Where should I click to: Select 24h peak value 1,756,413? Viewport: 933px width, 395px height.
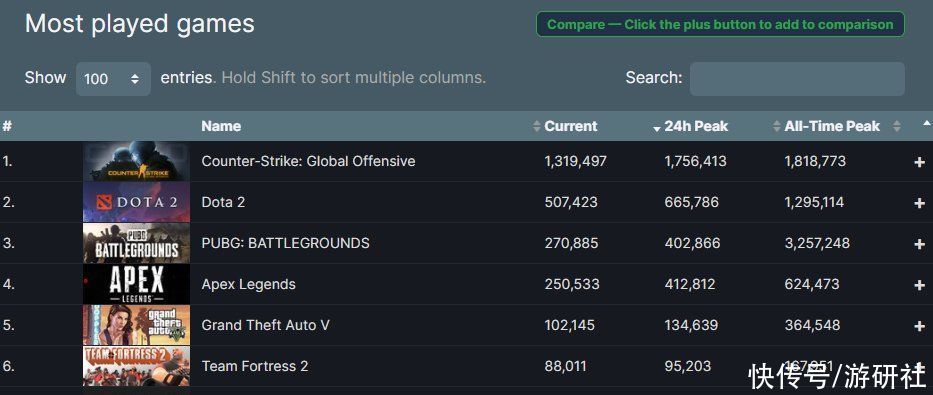[696, 161]
